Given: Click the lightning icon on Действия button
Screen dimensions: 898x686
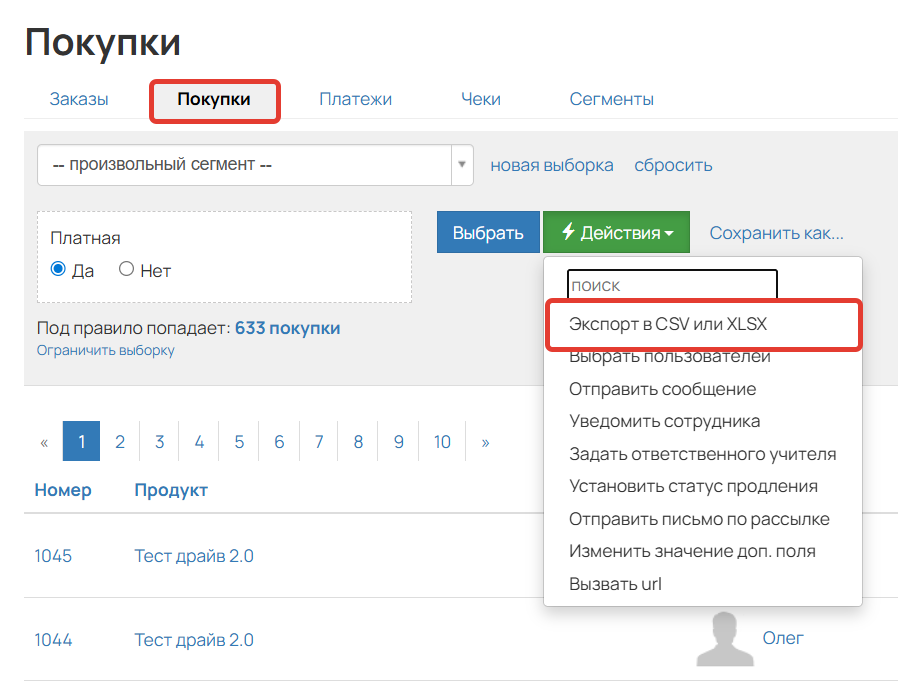Looking at the screenshot, I should [x=570, y=231].
